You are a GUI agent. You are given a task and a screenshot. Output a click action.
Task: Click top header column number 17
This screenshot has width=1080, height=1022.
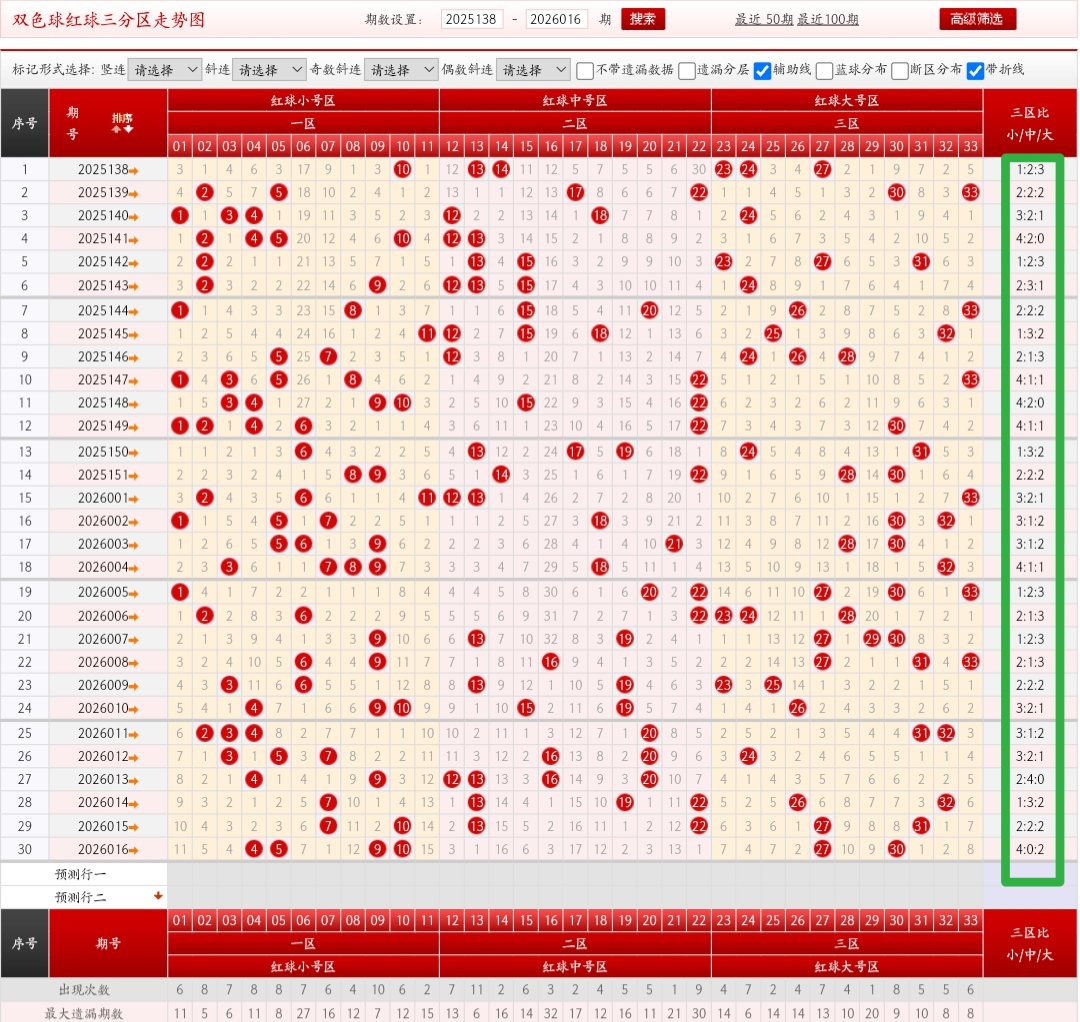[575, 146]
